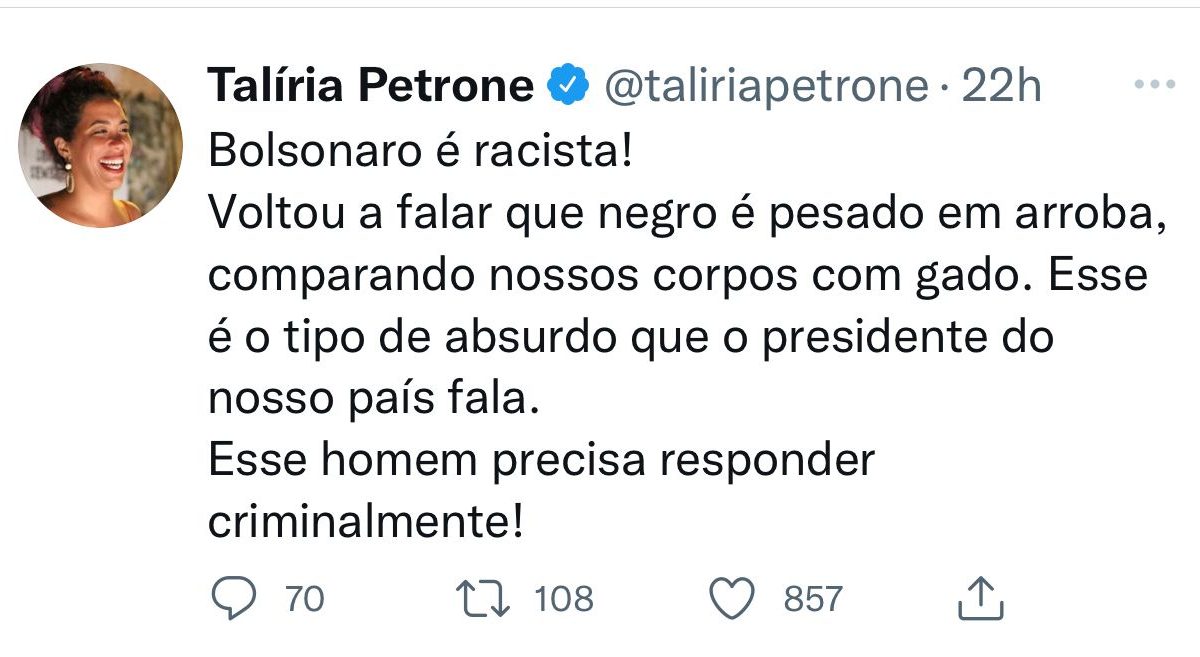Click the 108 retweets count
1200x657 pixels.
tap(564, 599)
